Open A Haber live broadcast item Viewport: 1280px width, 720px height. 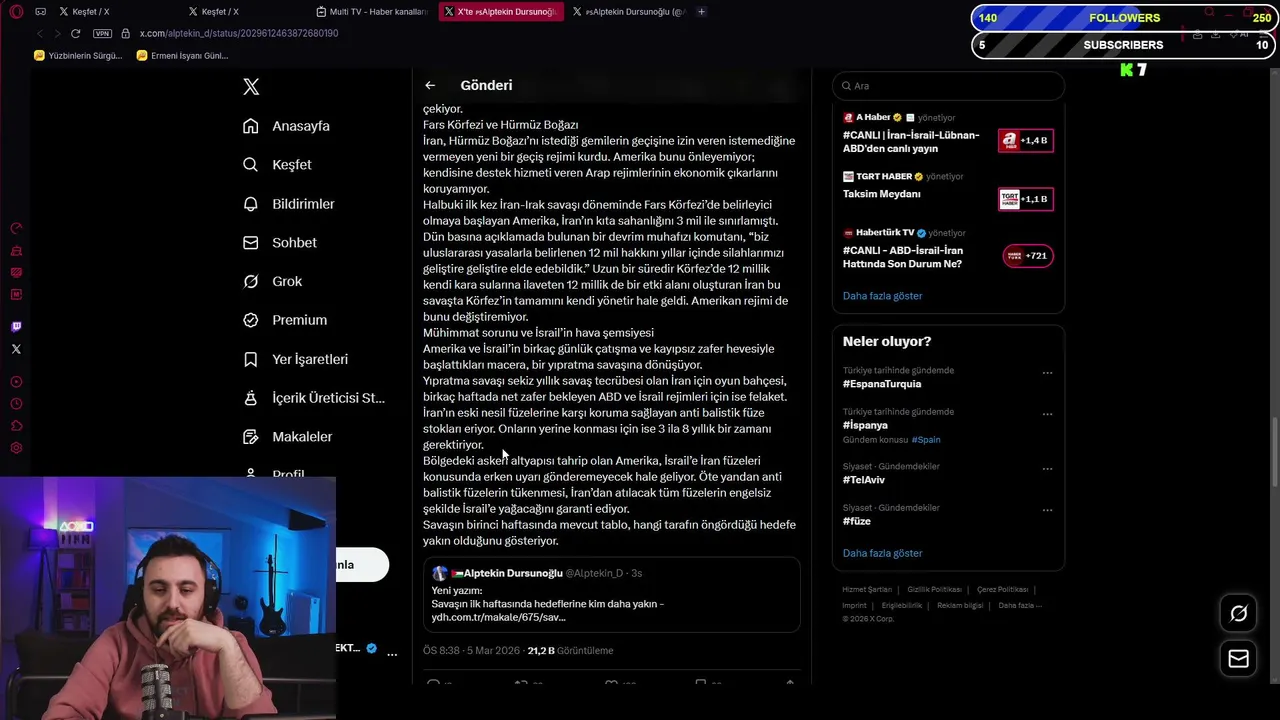tap(948, 133)
